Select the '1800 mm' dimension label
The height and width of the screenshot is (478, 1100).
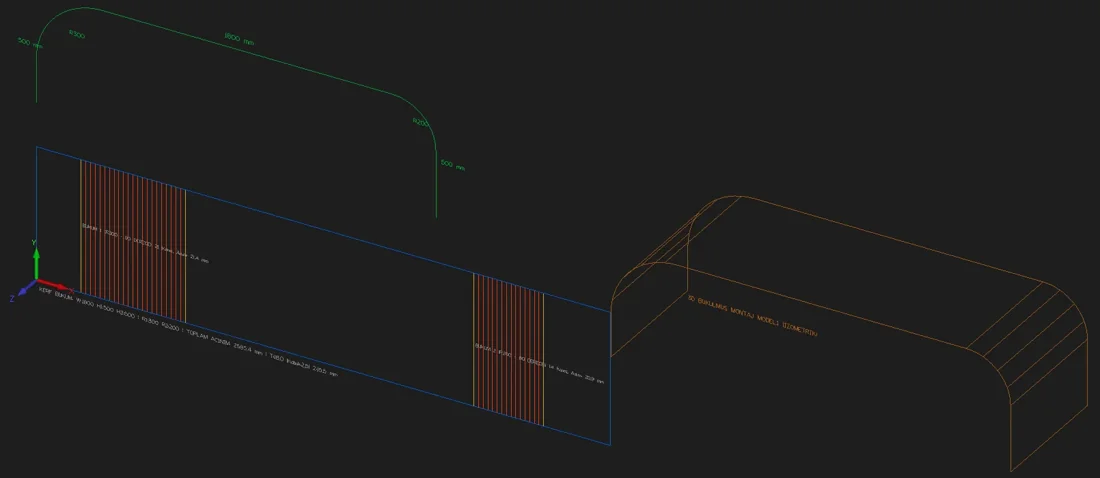(x=239, y=39)
